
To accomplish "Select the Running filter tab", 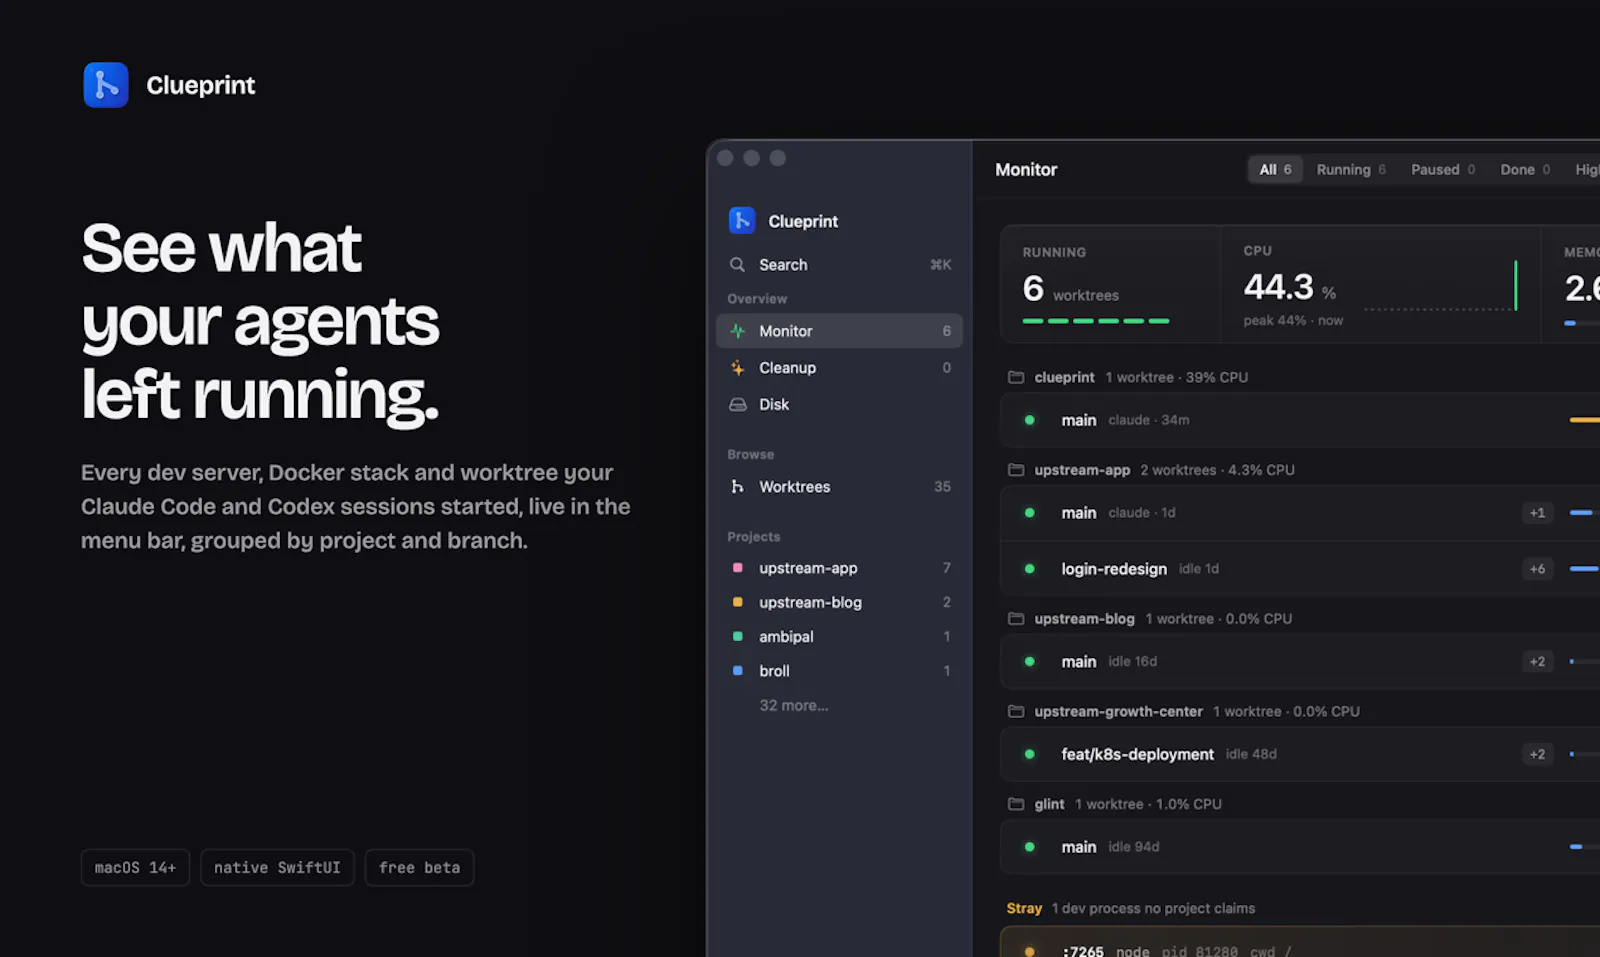I will tap(1351, 170).
